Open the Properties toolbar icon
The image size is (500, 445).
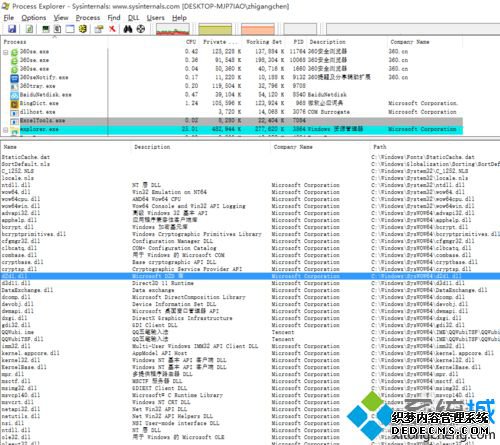(x=99, y=29)
